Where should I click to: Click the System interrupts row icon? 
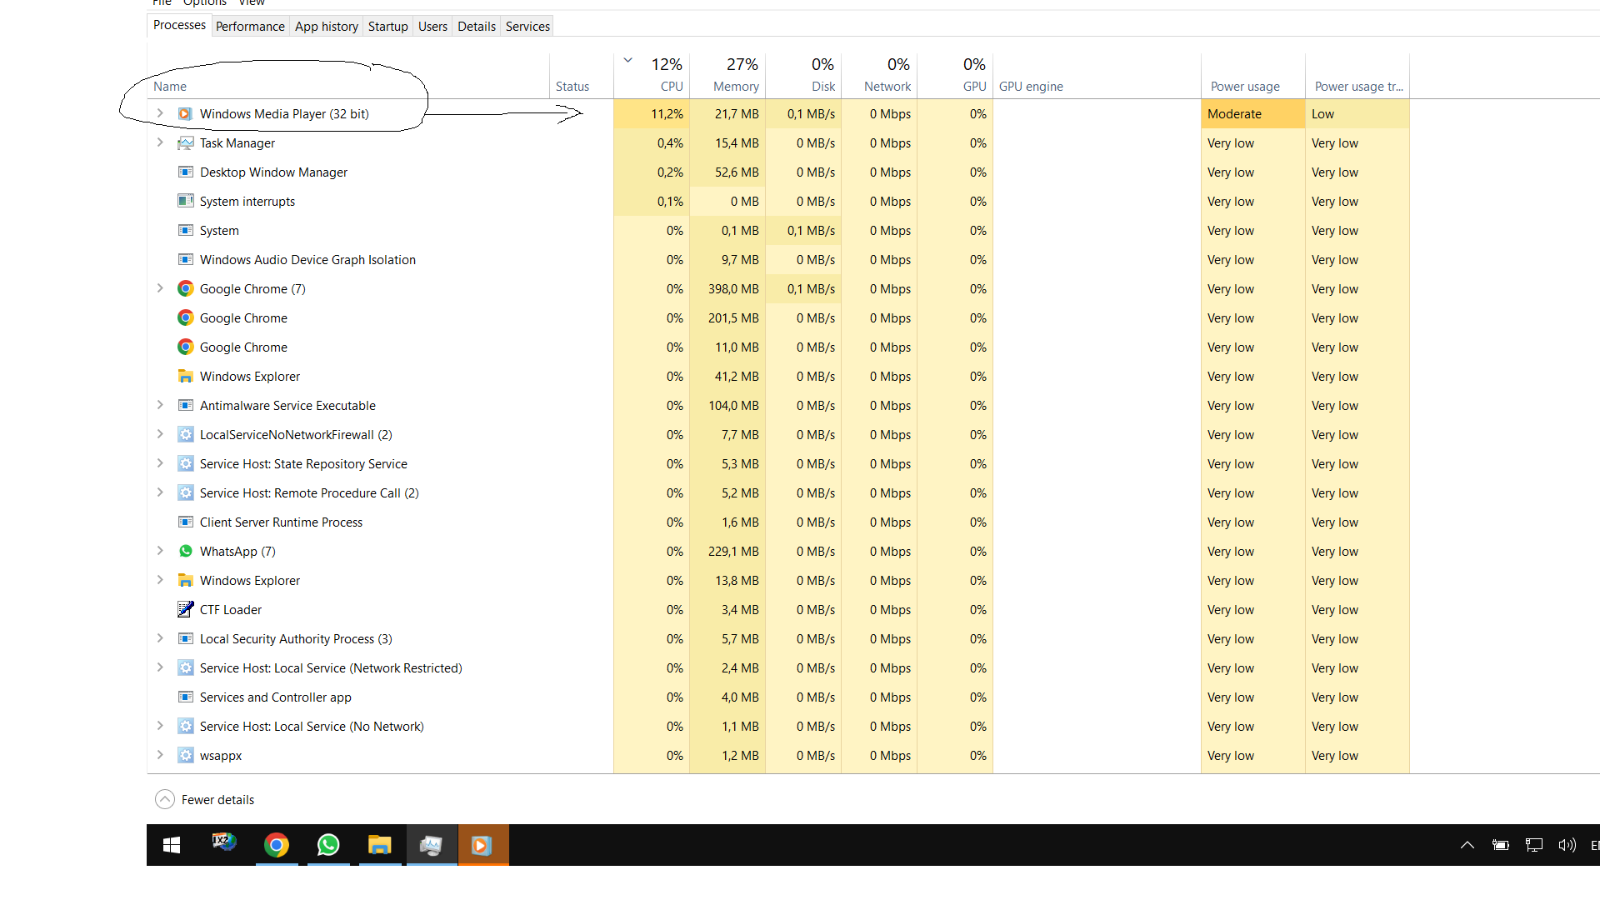(185, 201)
